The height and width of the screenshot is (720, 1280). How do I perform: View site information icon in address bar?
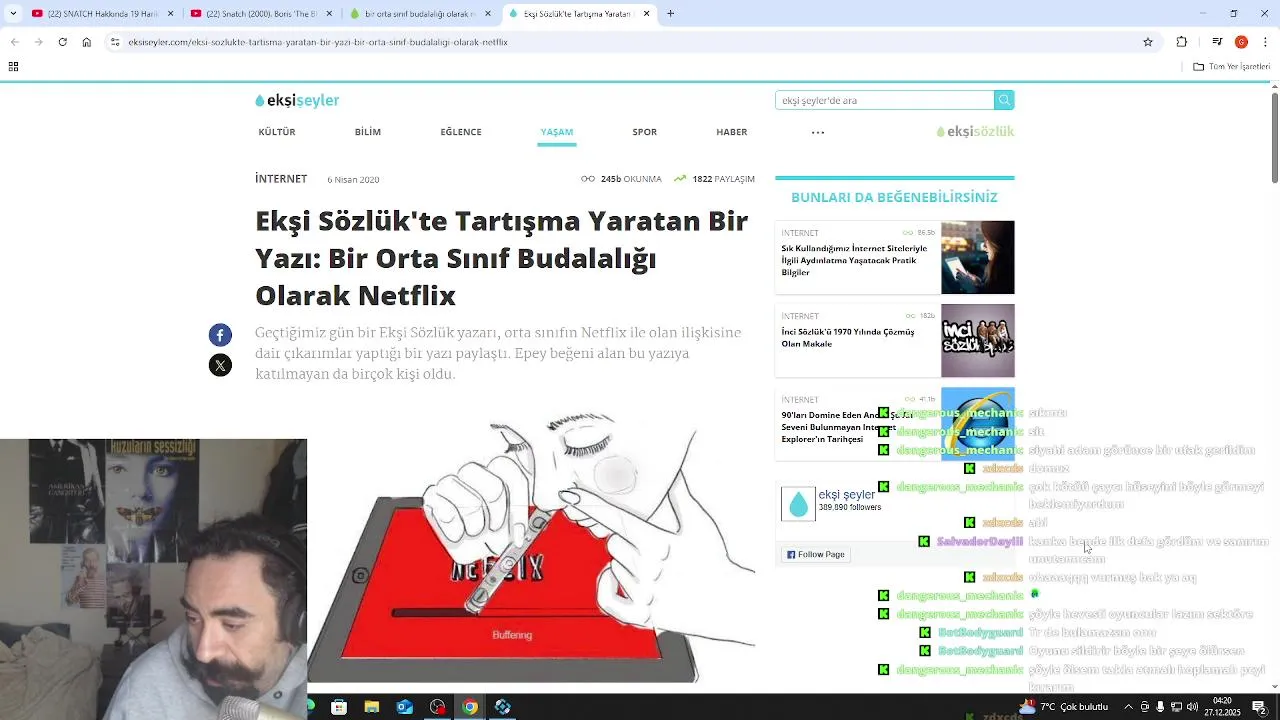(x=115, y=42)
